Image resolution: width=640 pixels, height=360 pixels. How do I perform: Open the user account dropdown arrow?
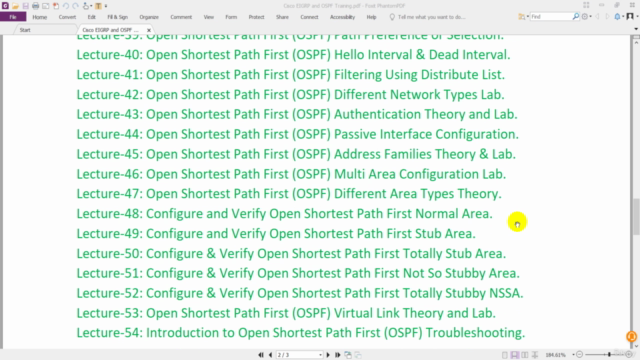(637, 17)
